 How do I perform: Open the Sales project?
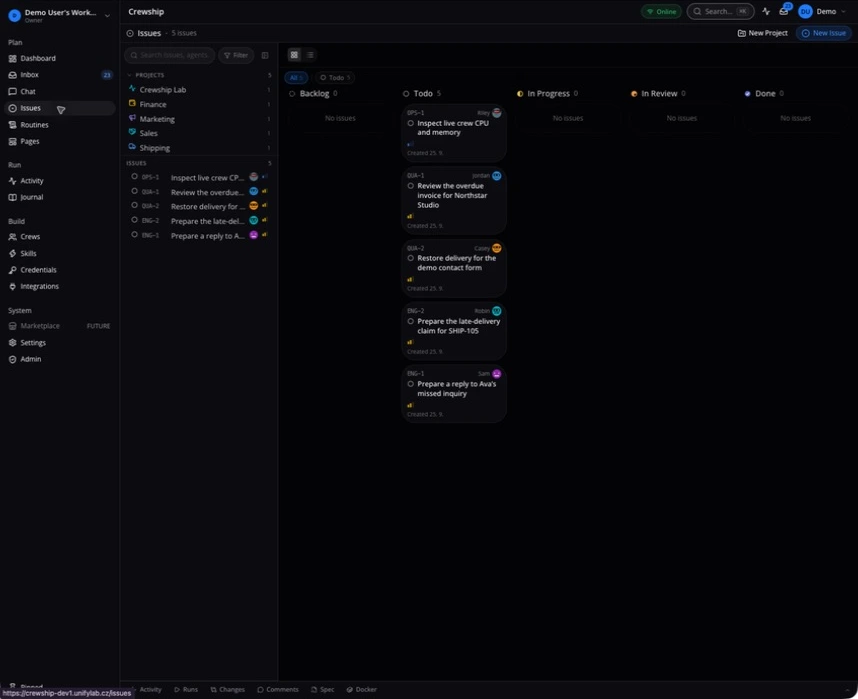(x=200, y=133)
